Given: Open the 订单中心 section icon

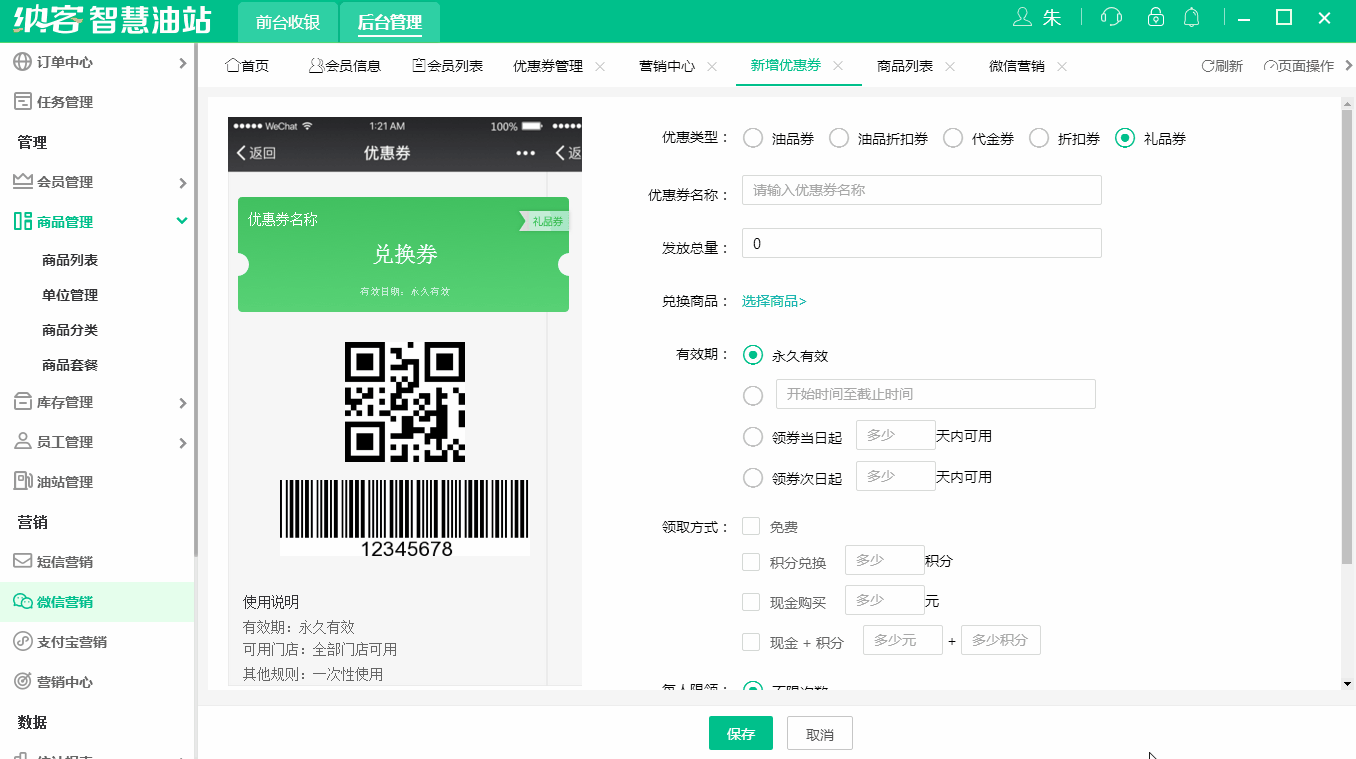Looking at the screenshot, I should click(x=22, y=61).
